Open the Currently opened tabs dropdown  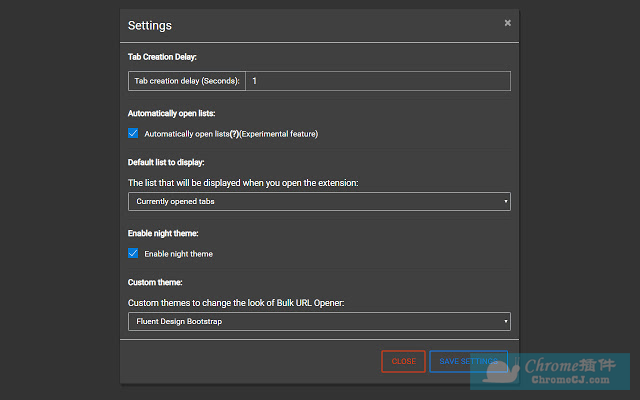tap(318, 201)
